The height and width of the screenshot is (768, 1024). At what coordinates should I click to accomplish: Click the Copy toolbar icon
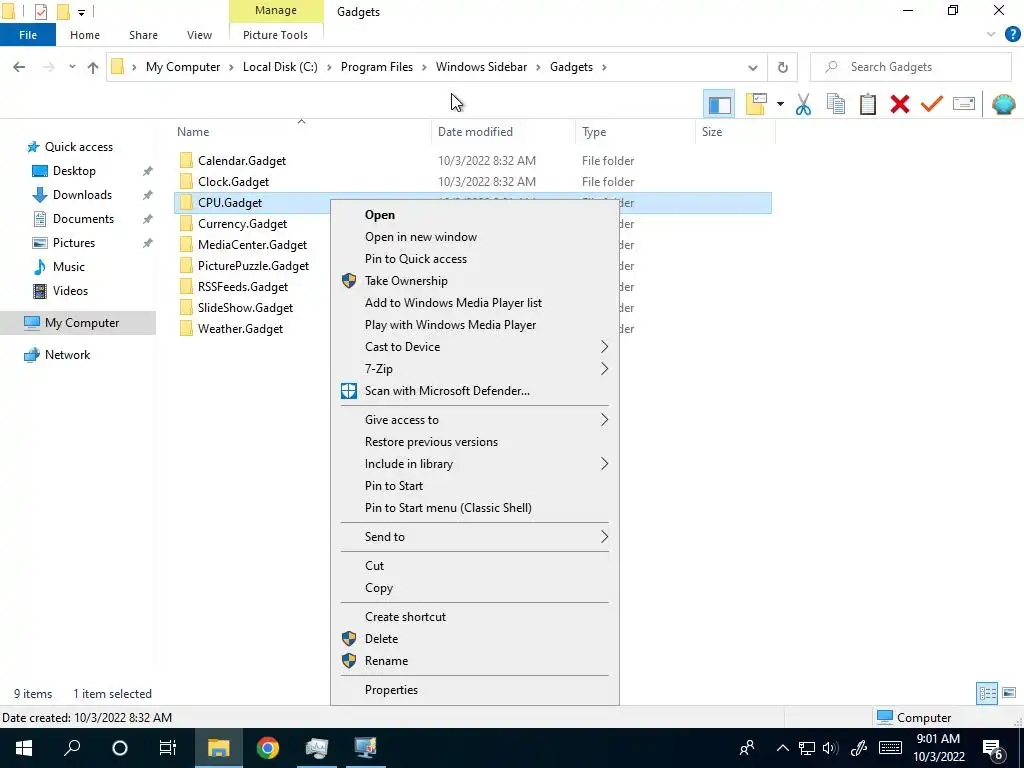tap(835, 104)
